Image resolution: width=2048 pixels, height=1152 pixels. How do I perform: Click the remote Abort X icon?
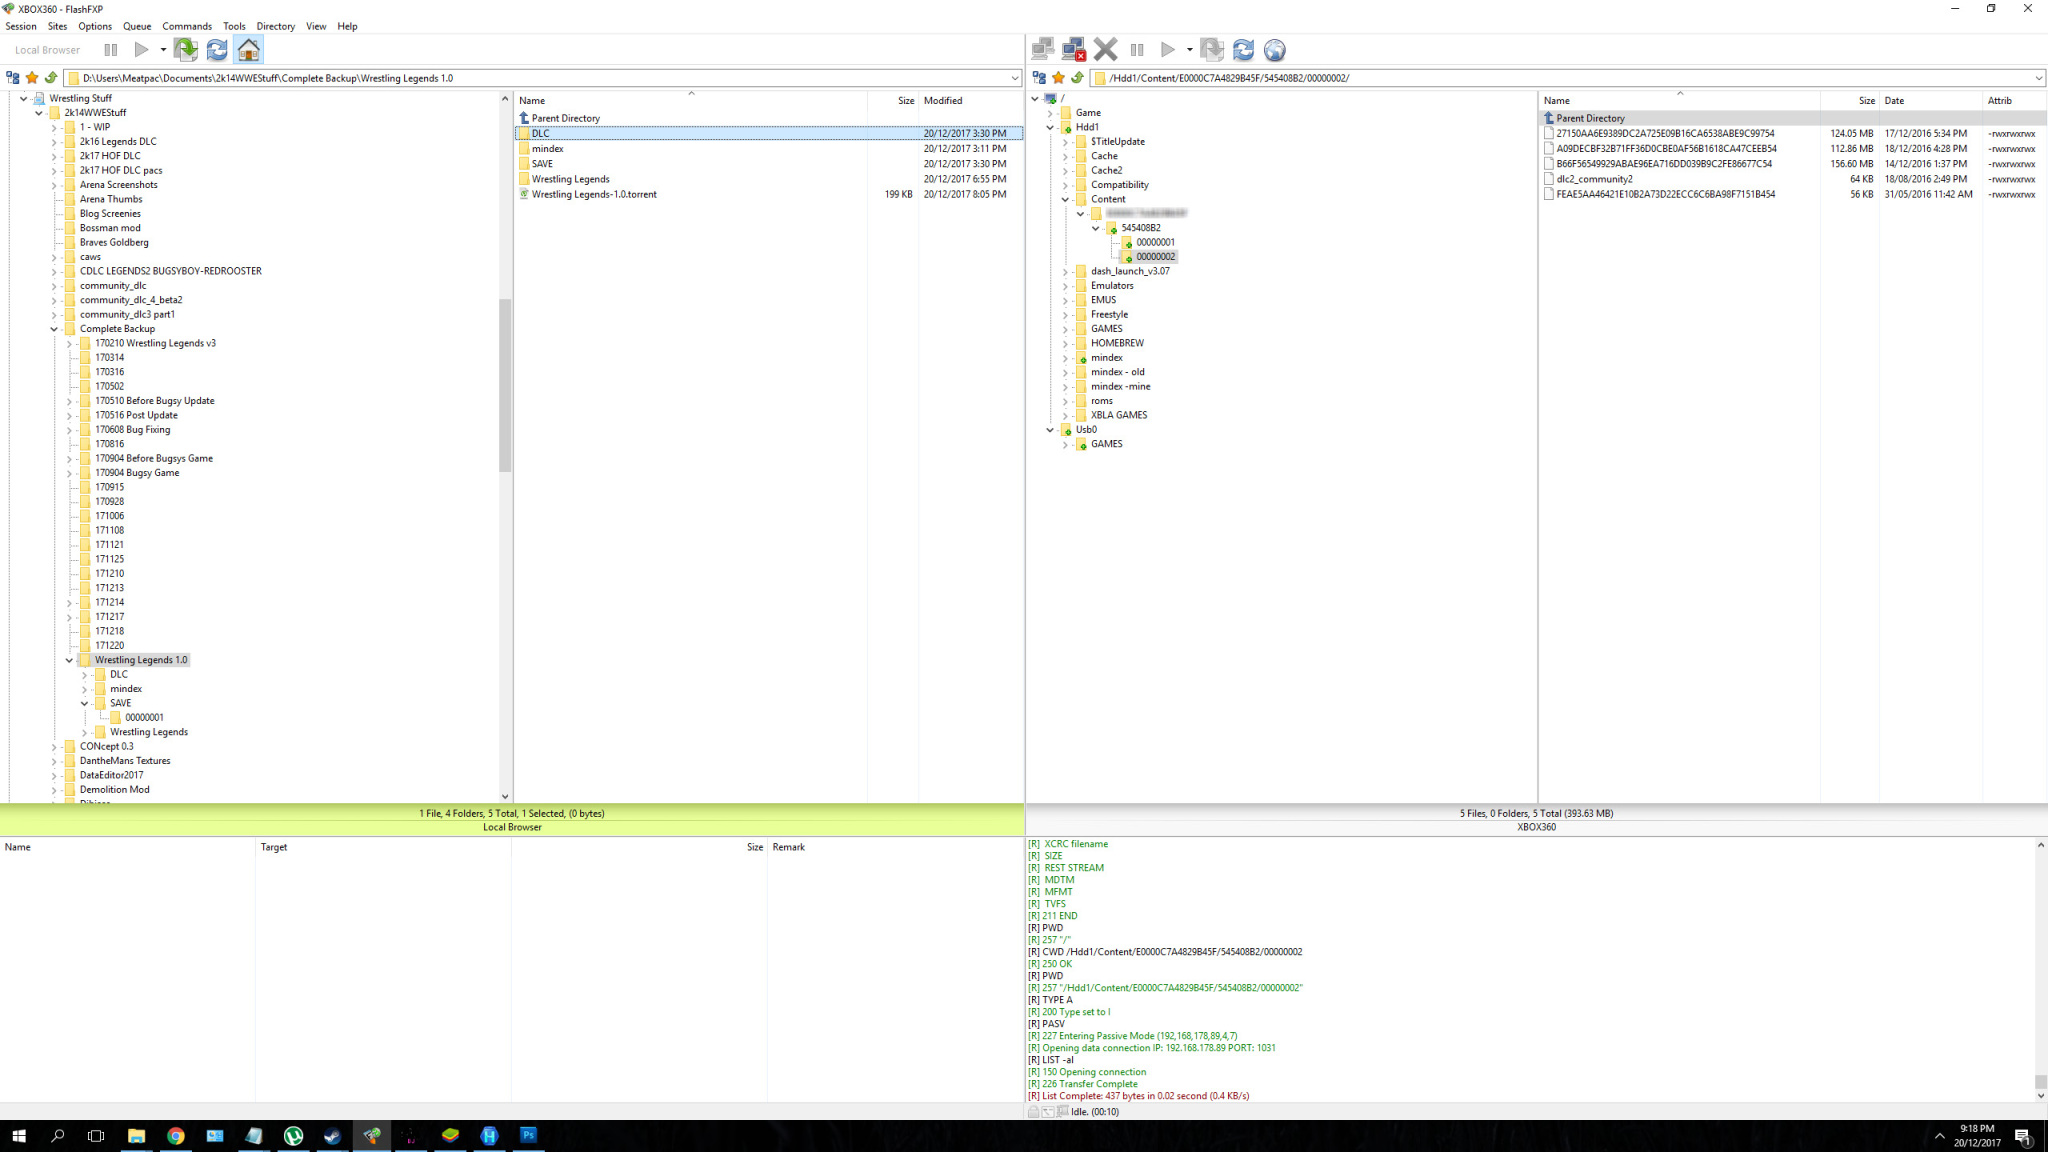(1105, 50)
